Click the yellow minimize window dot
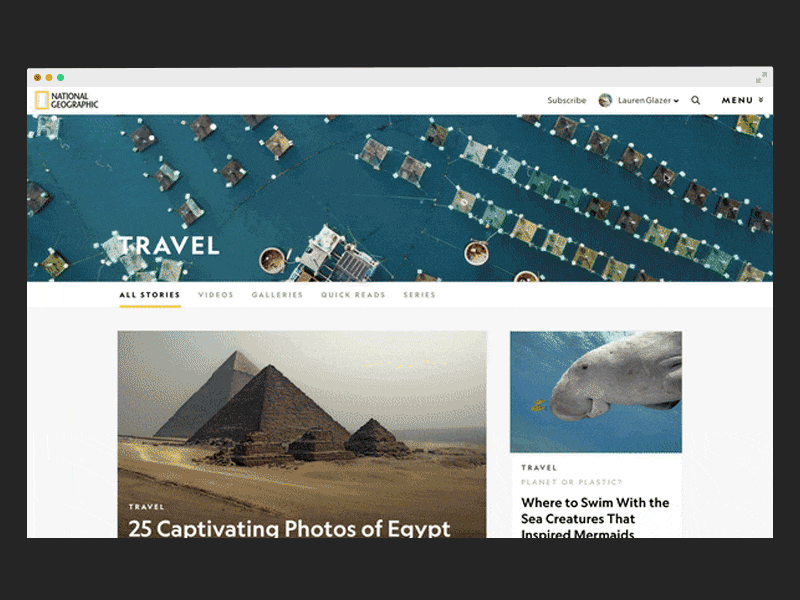The height and width of the screenshot is (600, 800). click(49, 78)
